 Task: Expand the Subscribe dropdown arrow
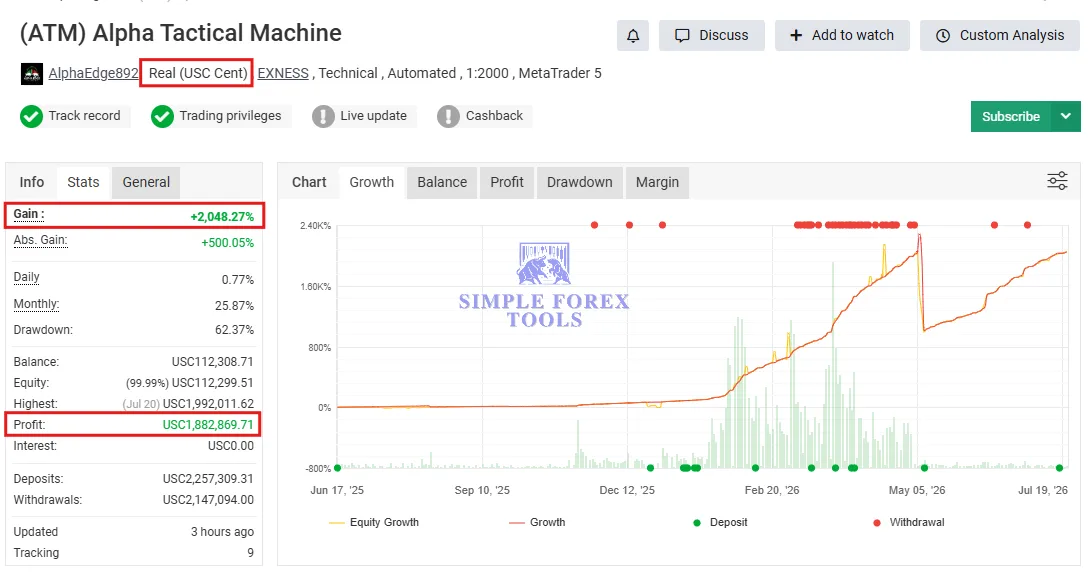[x=1066, y=117]
